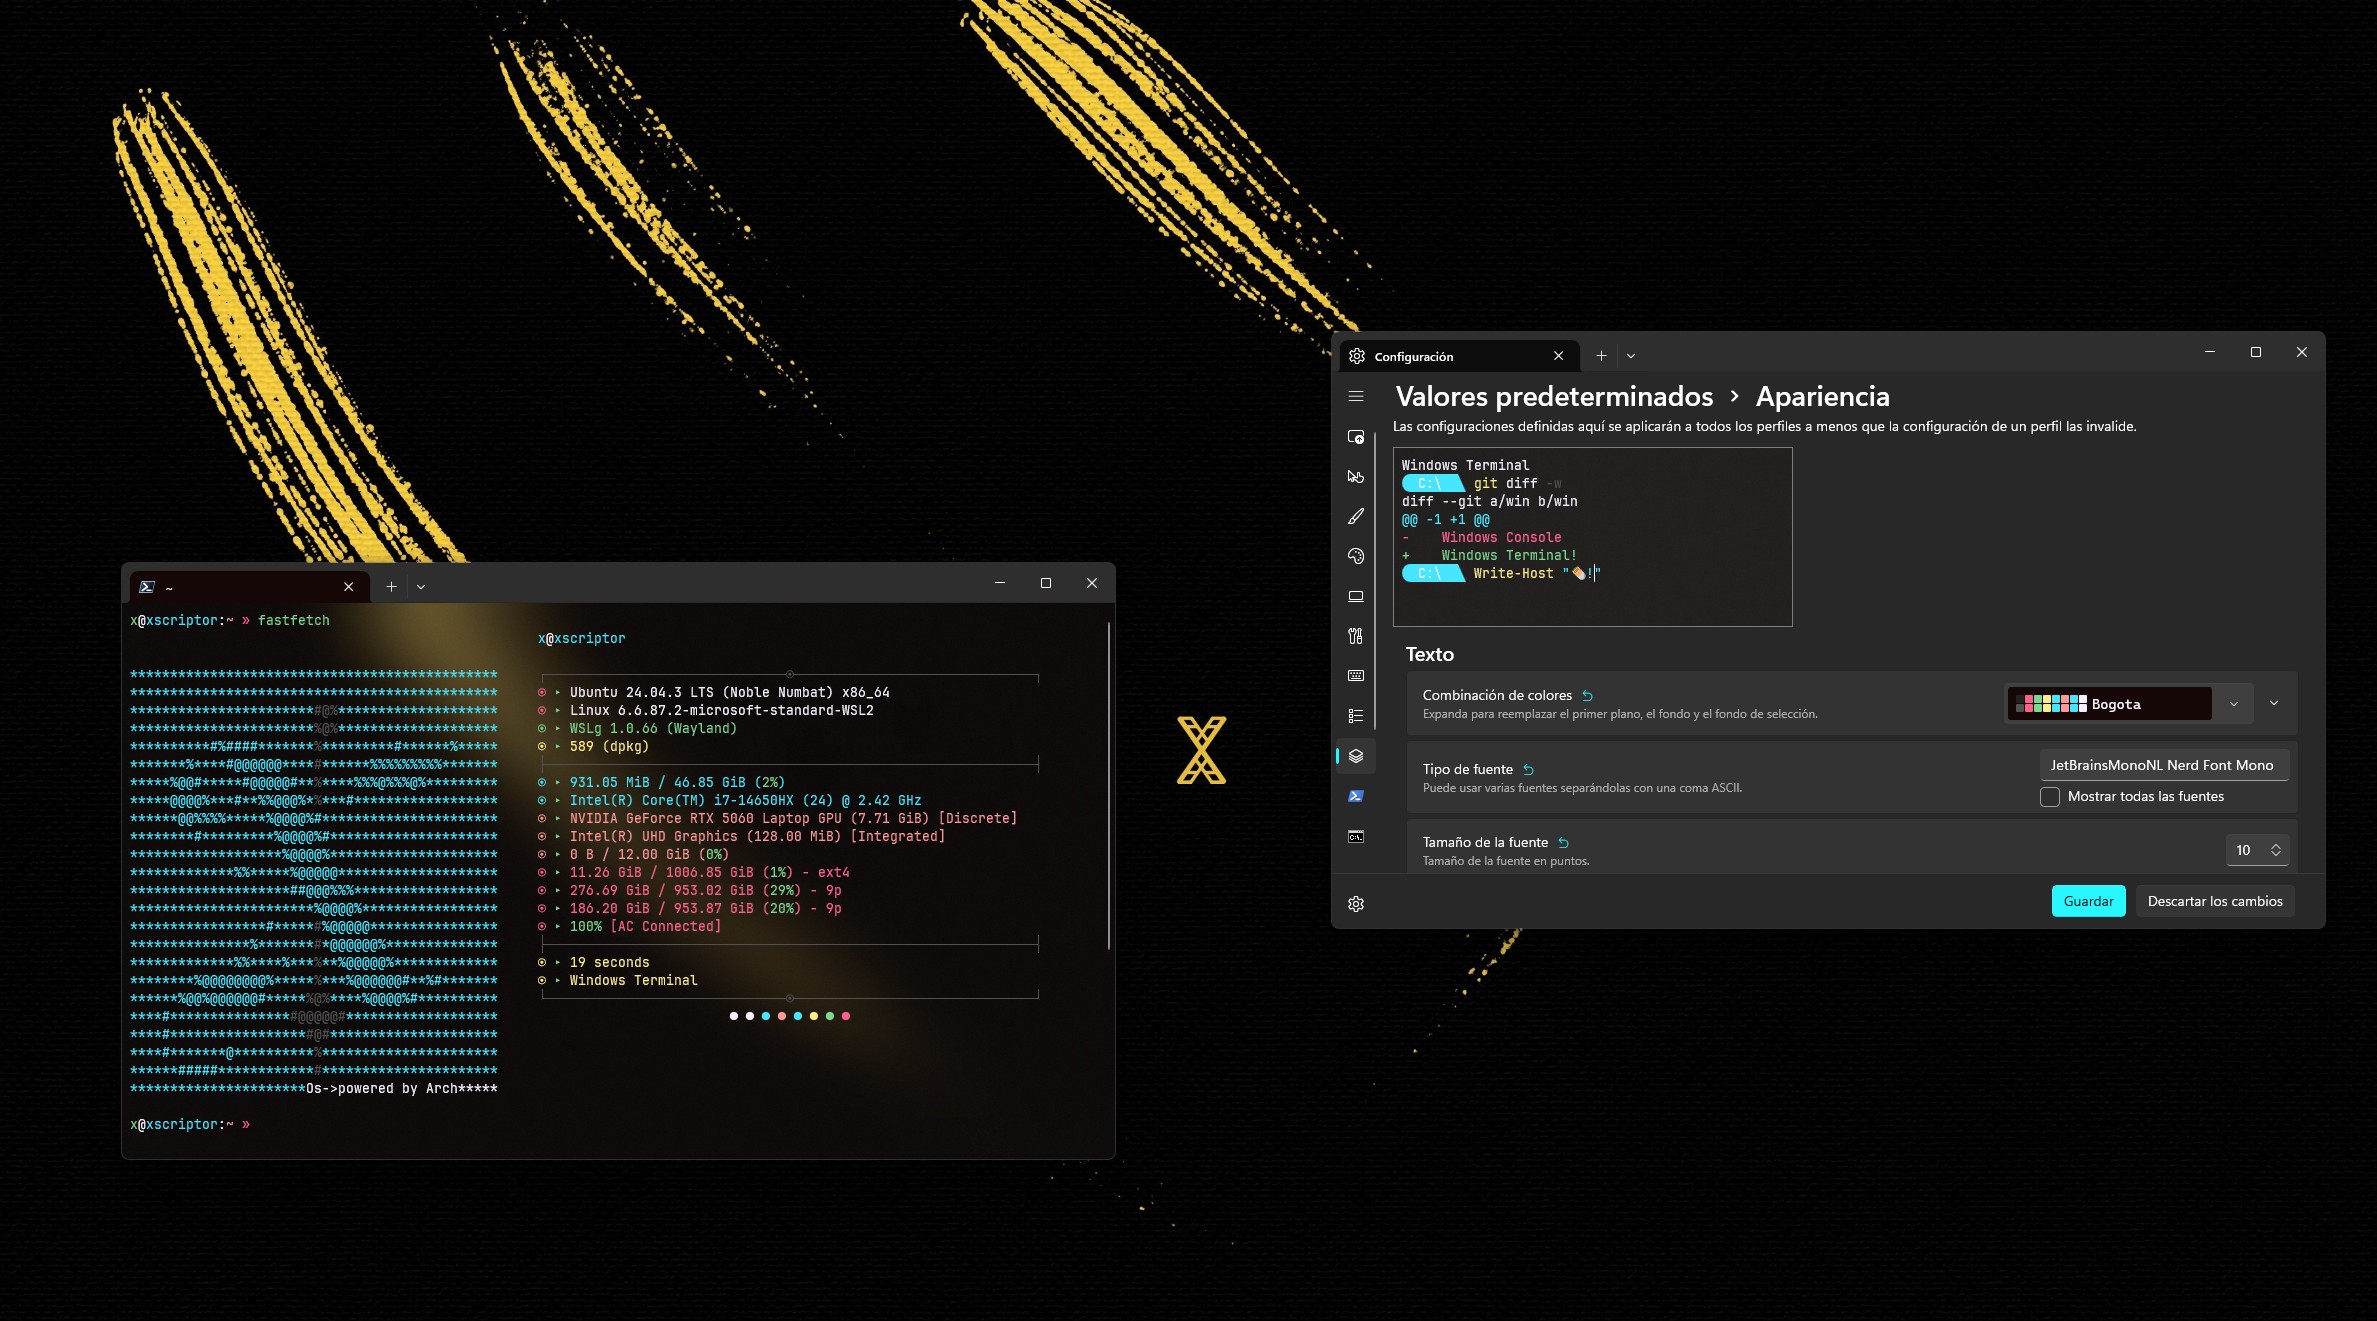The image size is (2377, 1321).
Task: Open Rendering monitor icon in sidebar
Action: (x=1356, y=596)
